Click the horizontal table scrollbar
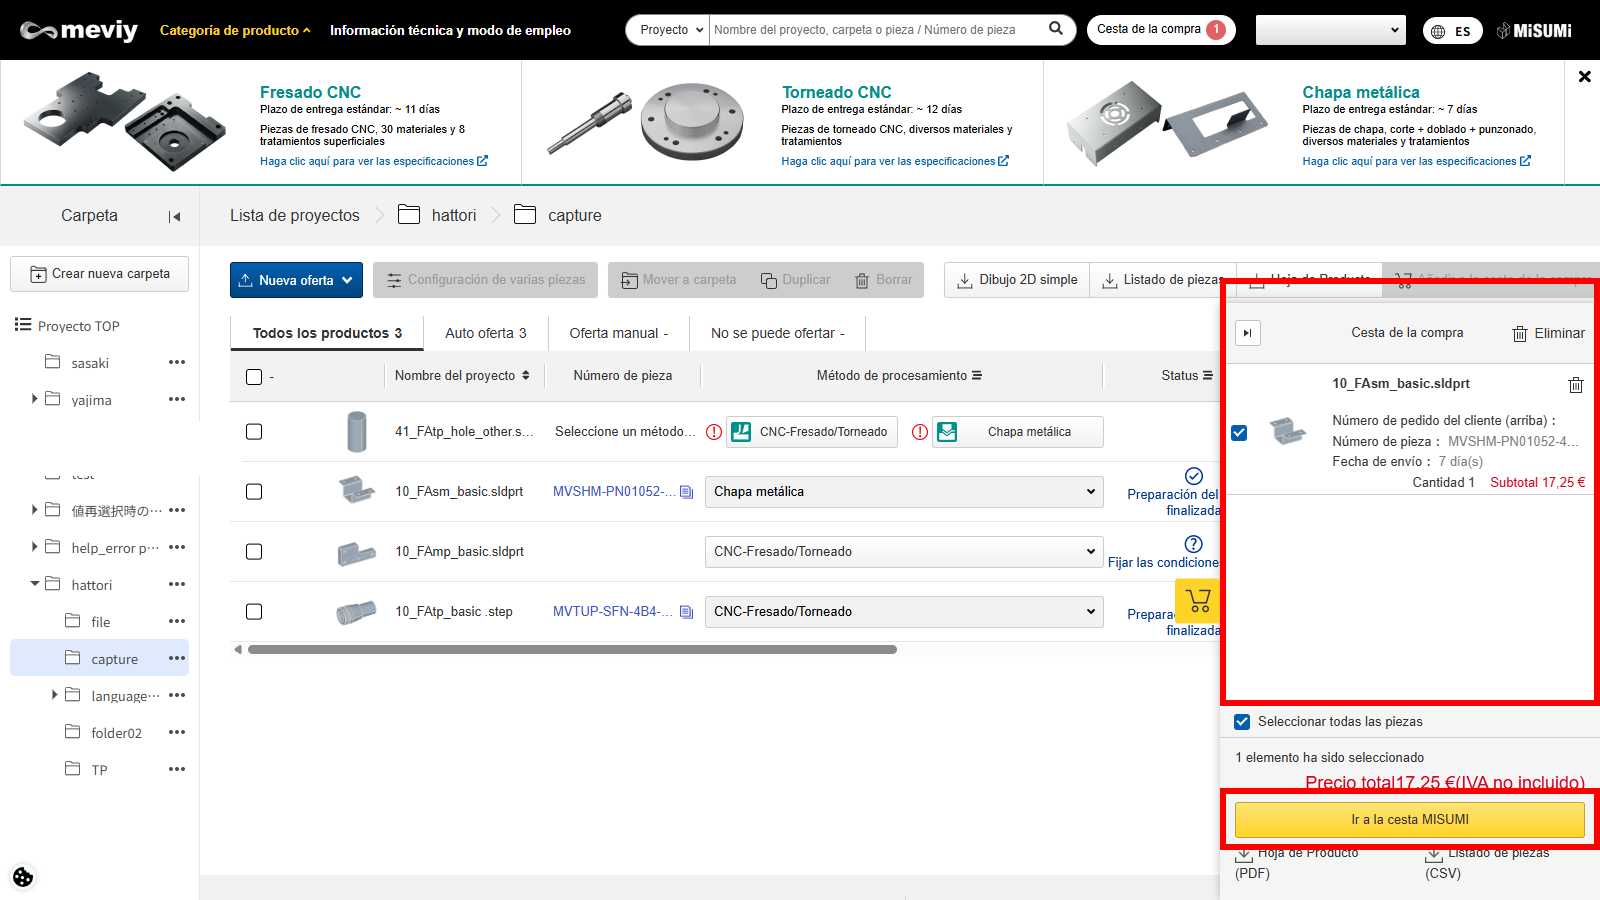The height and width of the screenshot is (900, 1600). tap(572, 650)
